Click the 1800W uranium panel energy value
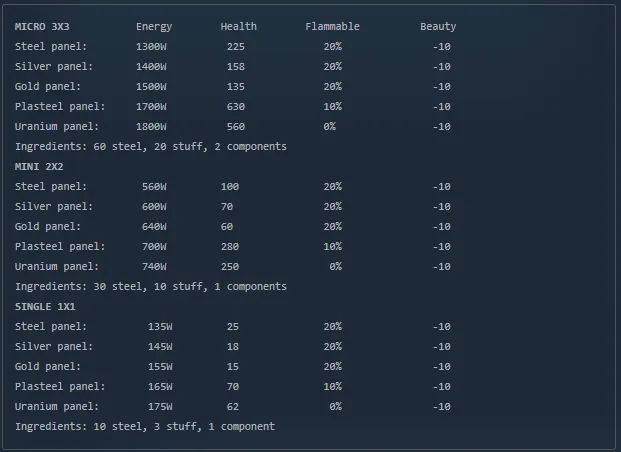Viewport: 621px width, 452px height. point(151,126)
